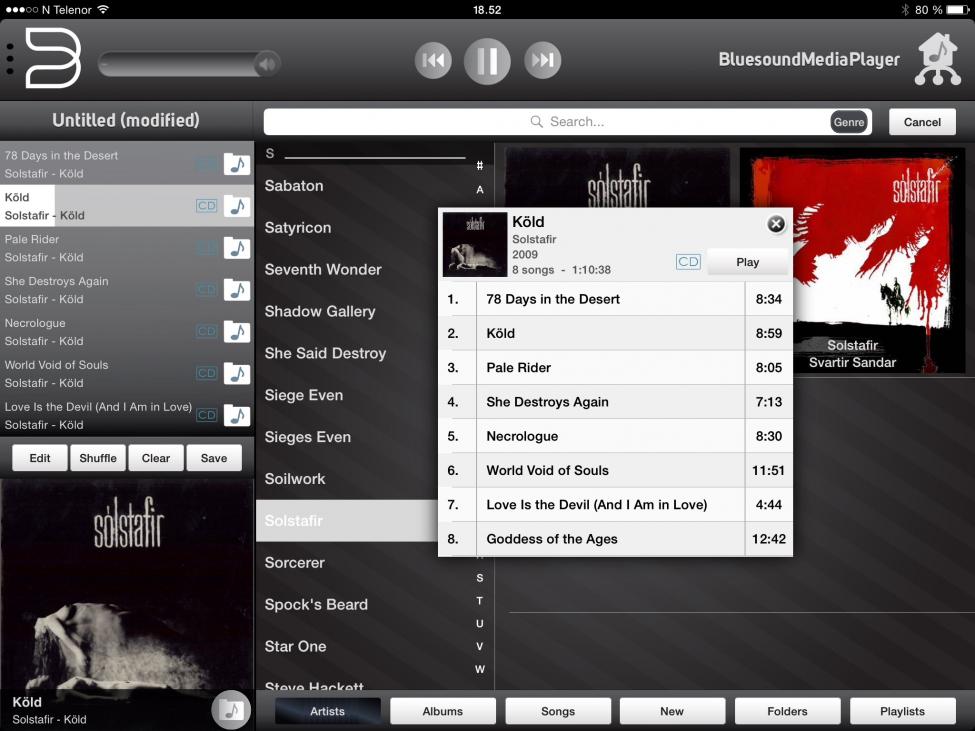Image resolution: width=975 pixels, height=731 pixels.
Task: Tap the now playing Köld artwork
Action: pyautogui.click(x=126, y=584)
